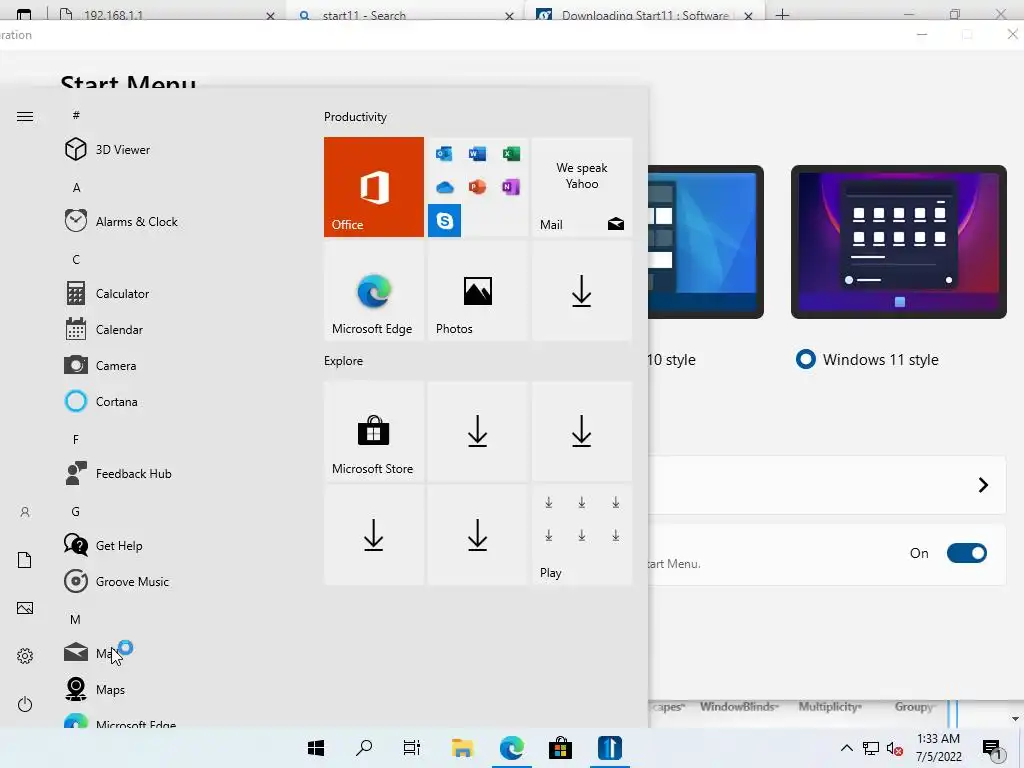The image size is (1024, 768).
Task: Turn off the Start menu On toggle
Action: [967, 553]
